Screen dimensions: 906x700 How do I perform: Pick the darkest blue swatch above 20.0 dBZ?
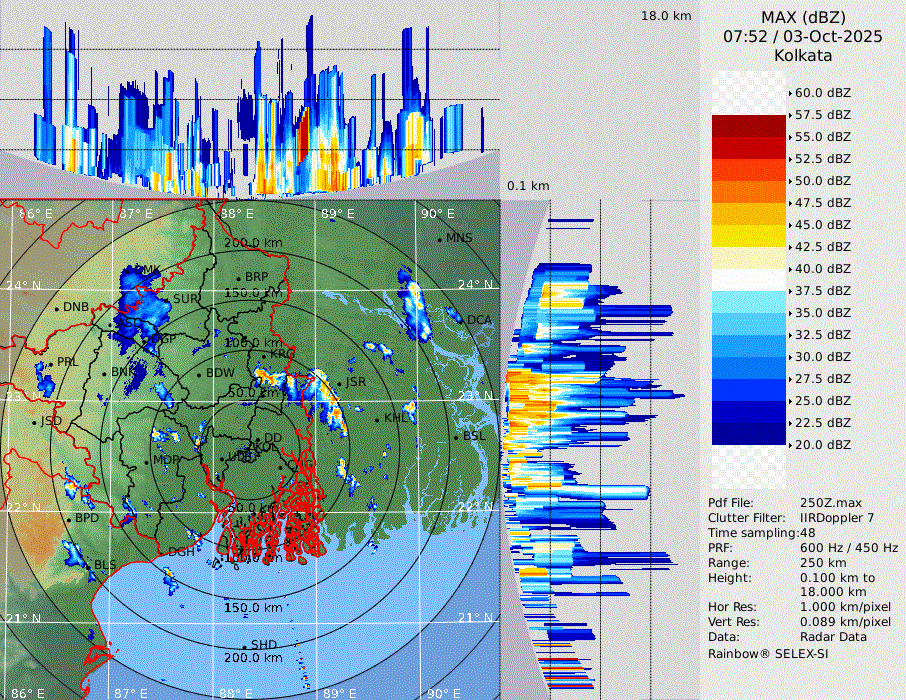pyautogui.click(x=749, y=433)
